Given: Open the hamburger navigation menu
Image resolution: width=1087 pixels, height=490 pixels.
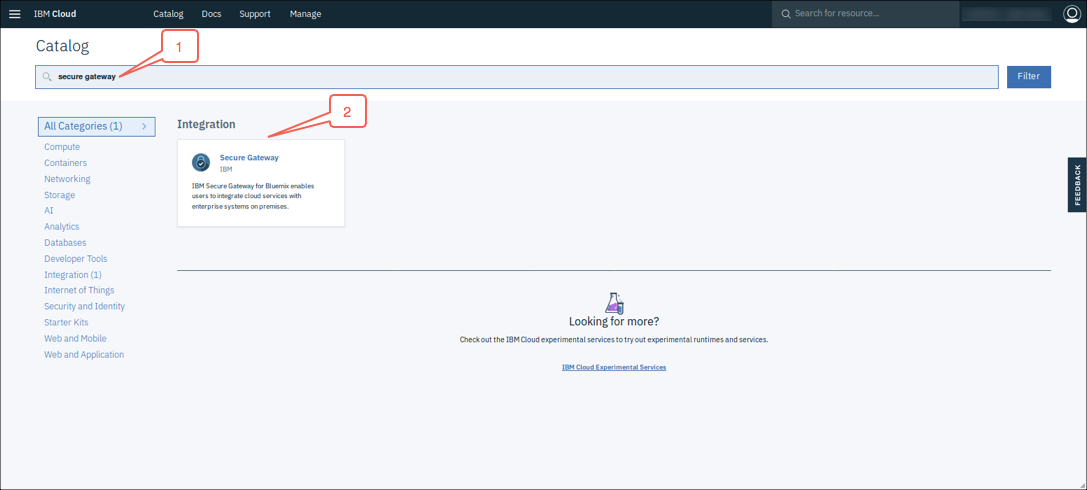Looking at the screenshot, I should coord(15,14).
